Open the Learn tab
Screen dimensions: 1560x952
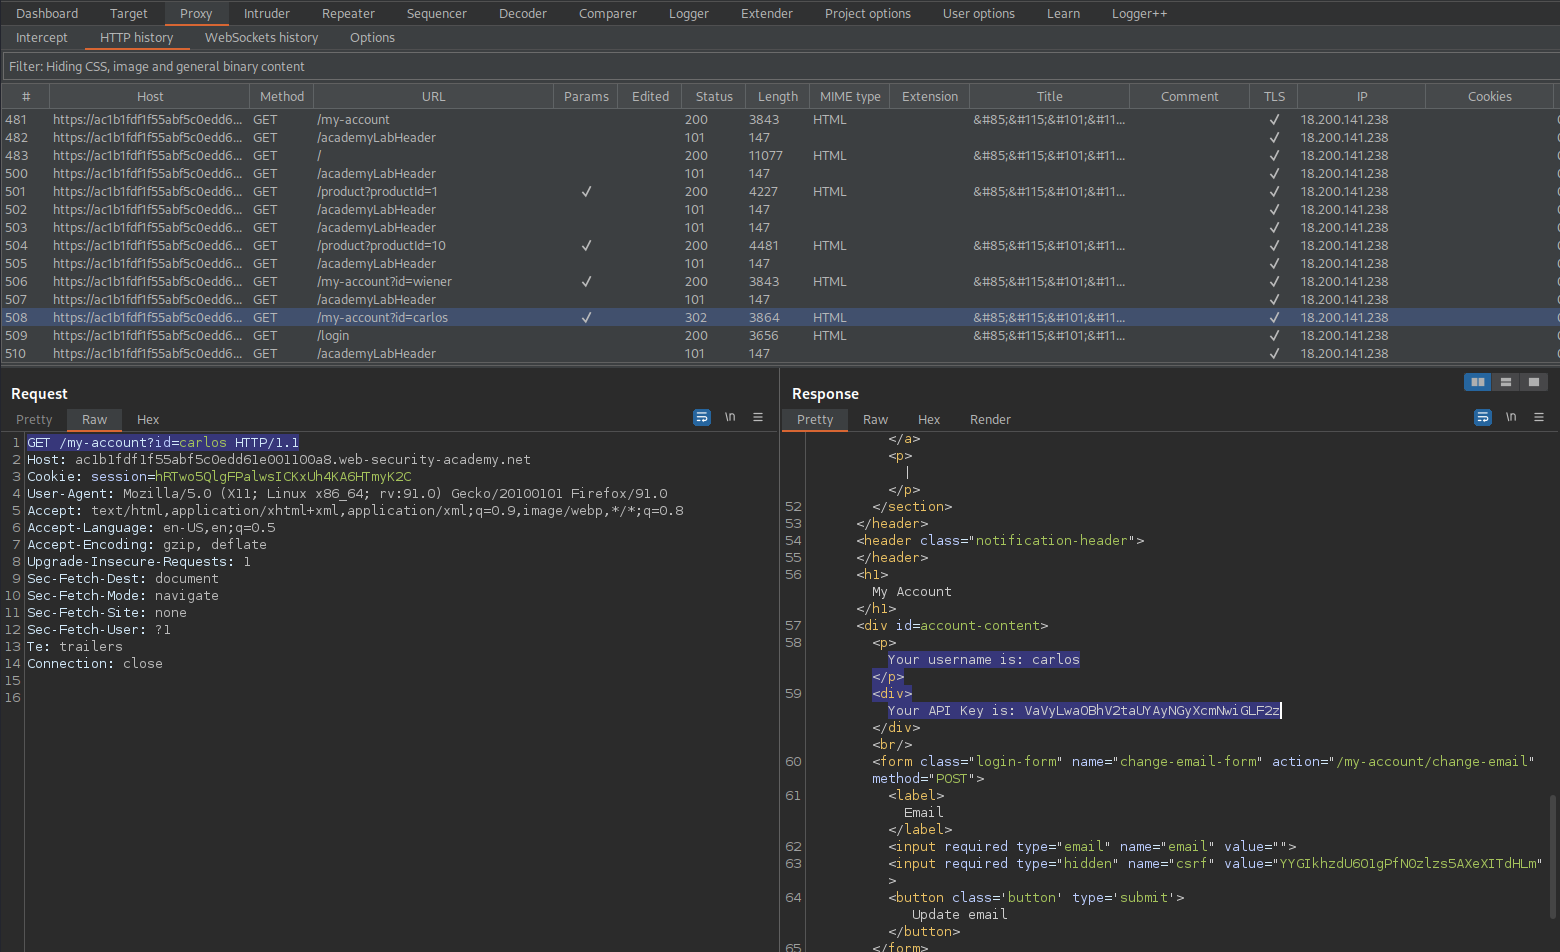coord(1063,13)
